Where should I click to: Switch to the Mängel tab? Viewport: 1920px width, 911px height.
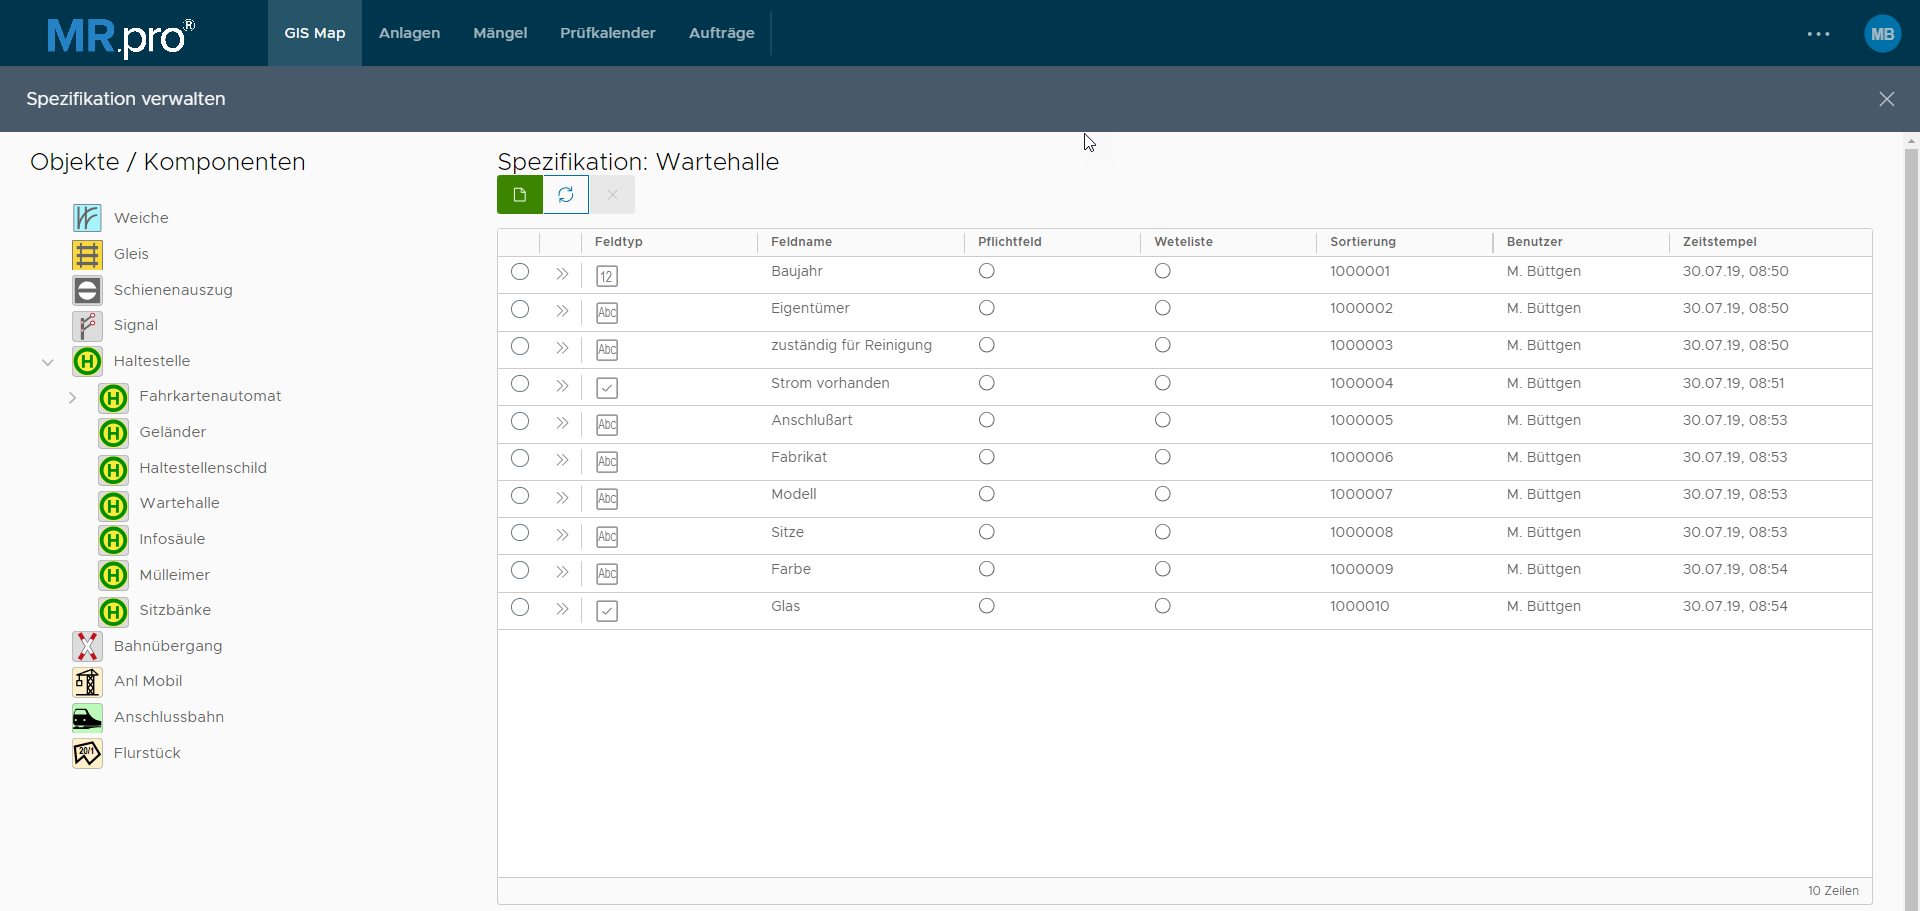pos(500,33)
